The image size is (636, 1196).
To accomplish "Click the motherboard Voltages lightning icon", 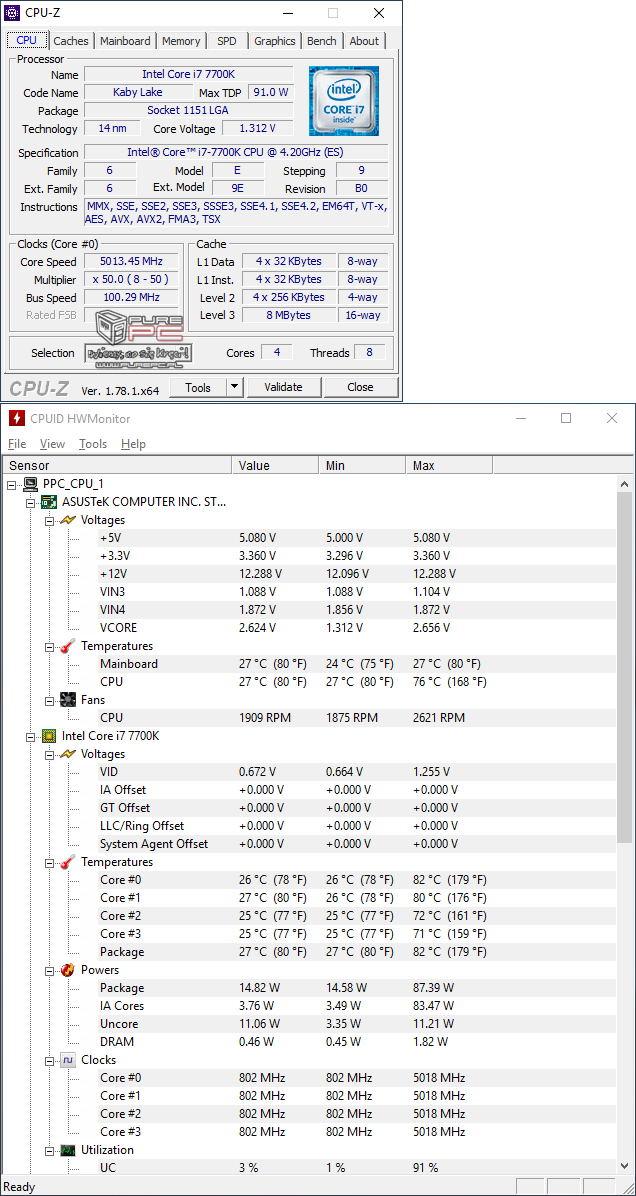I will (x=68, y=520).
